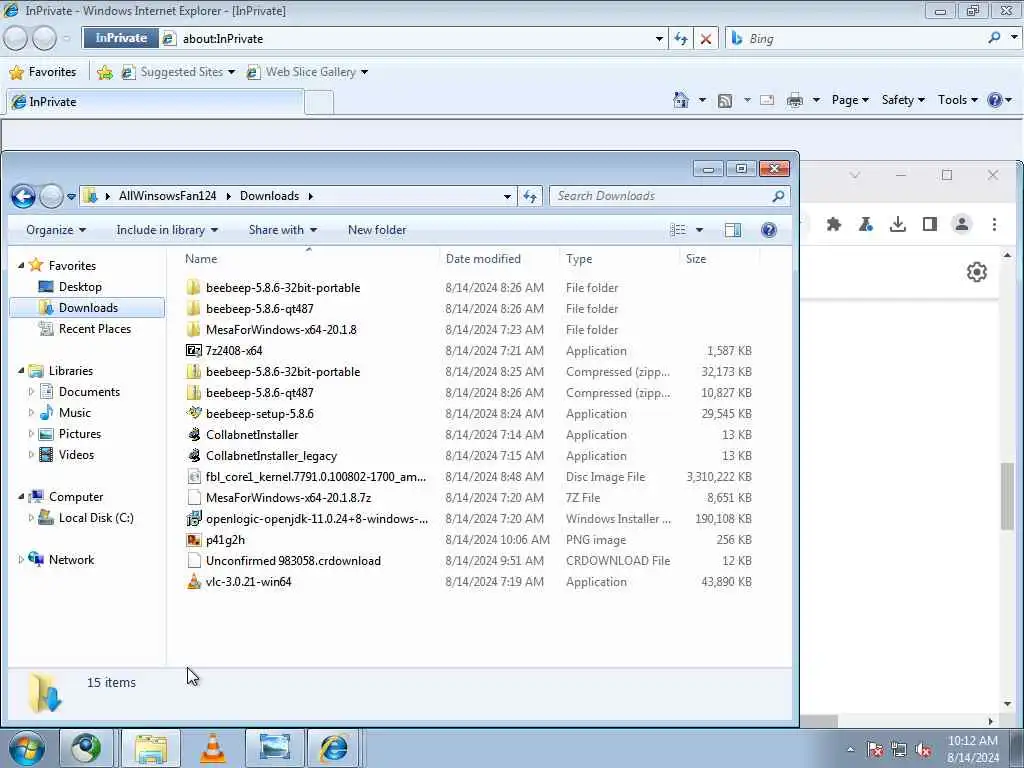This screenshot has width=1024, height=768.
Task: Select Recent Places in navigation pane
Action: tap(95, 328)
